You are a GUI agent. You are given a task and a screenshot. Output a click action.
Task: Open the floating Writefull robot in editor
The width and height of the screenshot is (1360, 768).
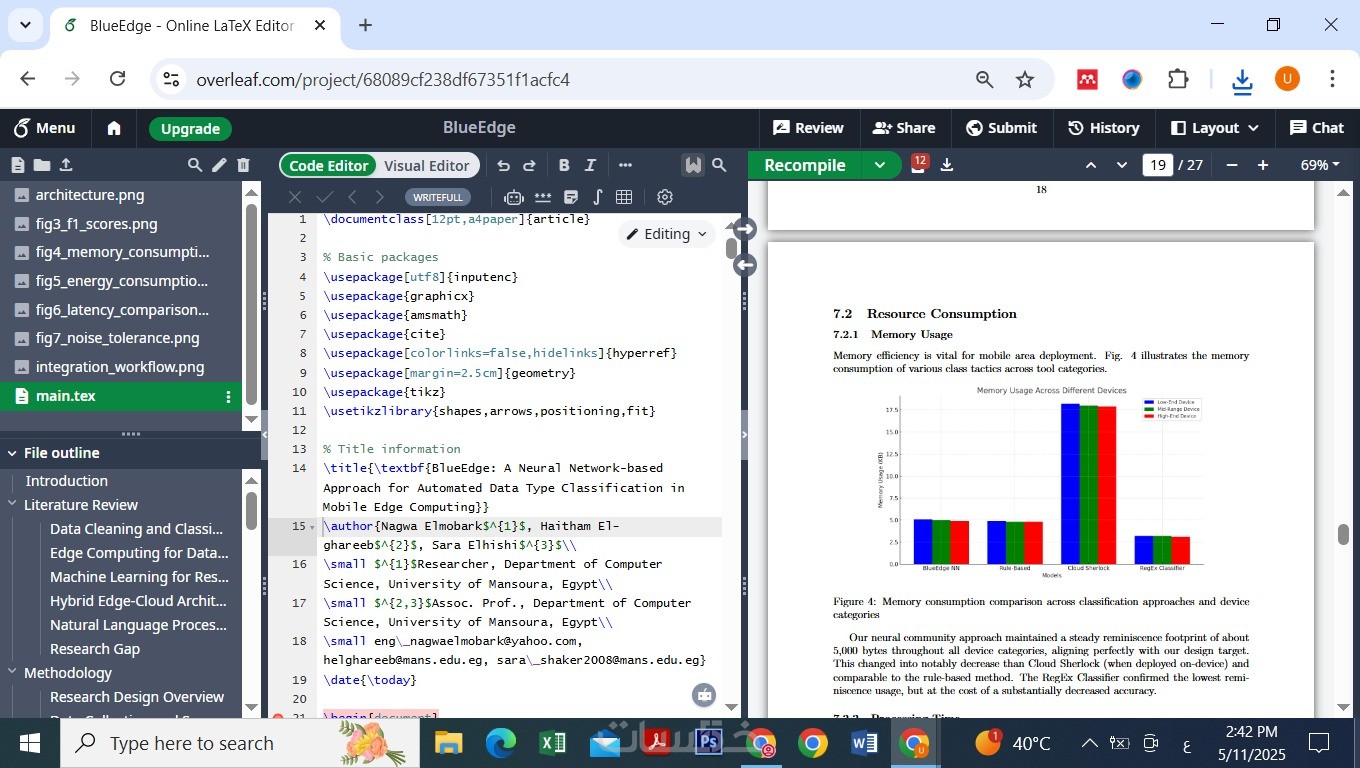[704, 694]
